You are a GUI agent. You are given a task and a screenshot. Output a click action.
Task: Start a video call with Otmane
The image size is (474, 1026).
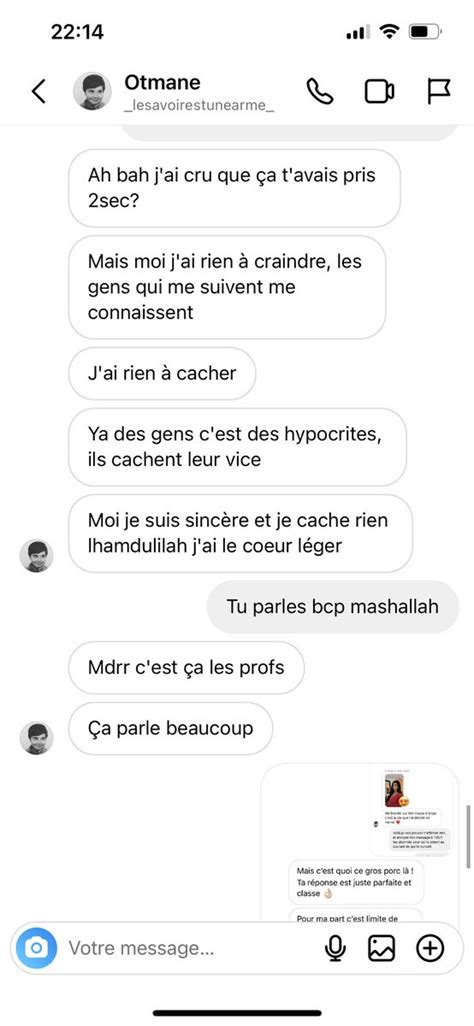click(x=379, y=92)
